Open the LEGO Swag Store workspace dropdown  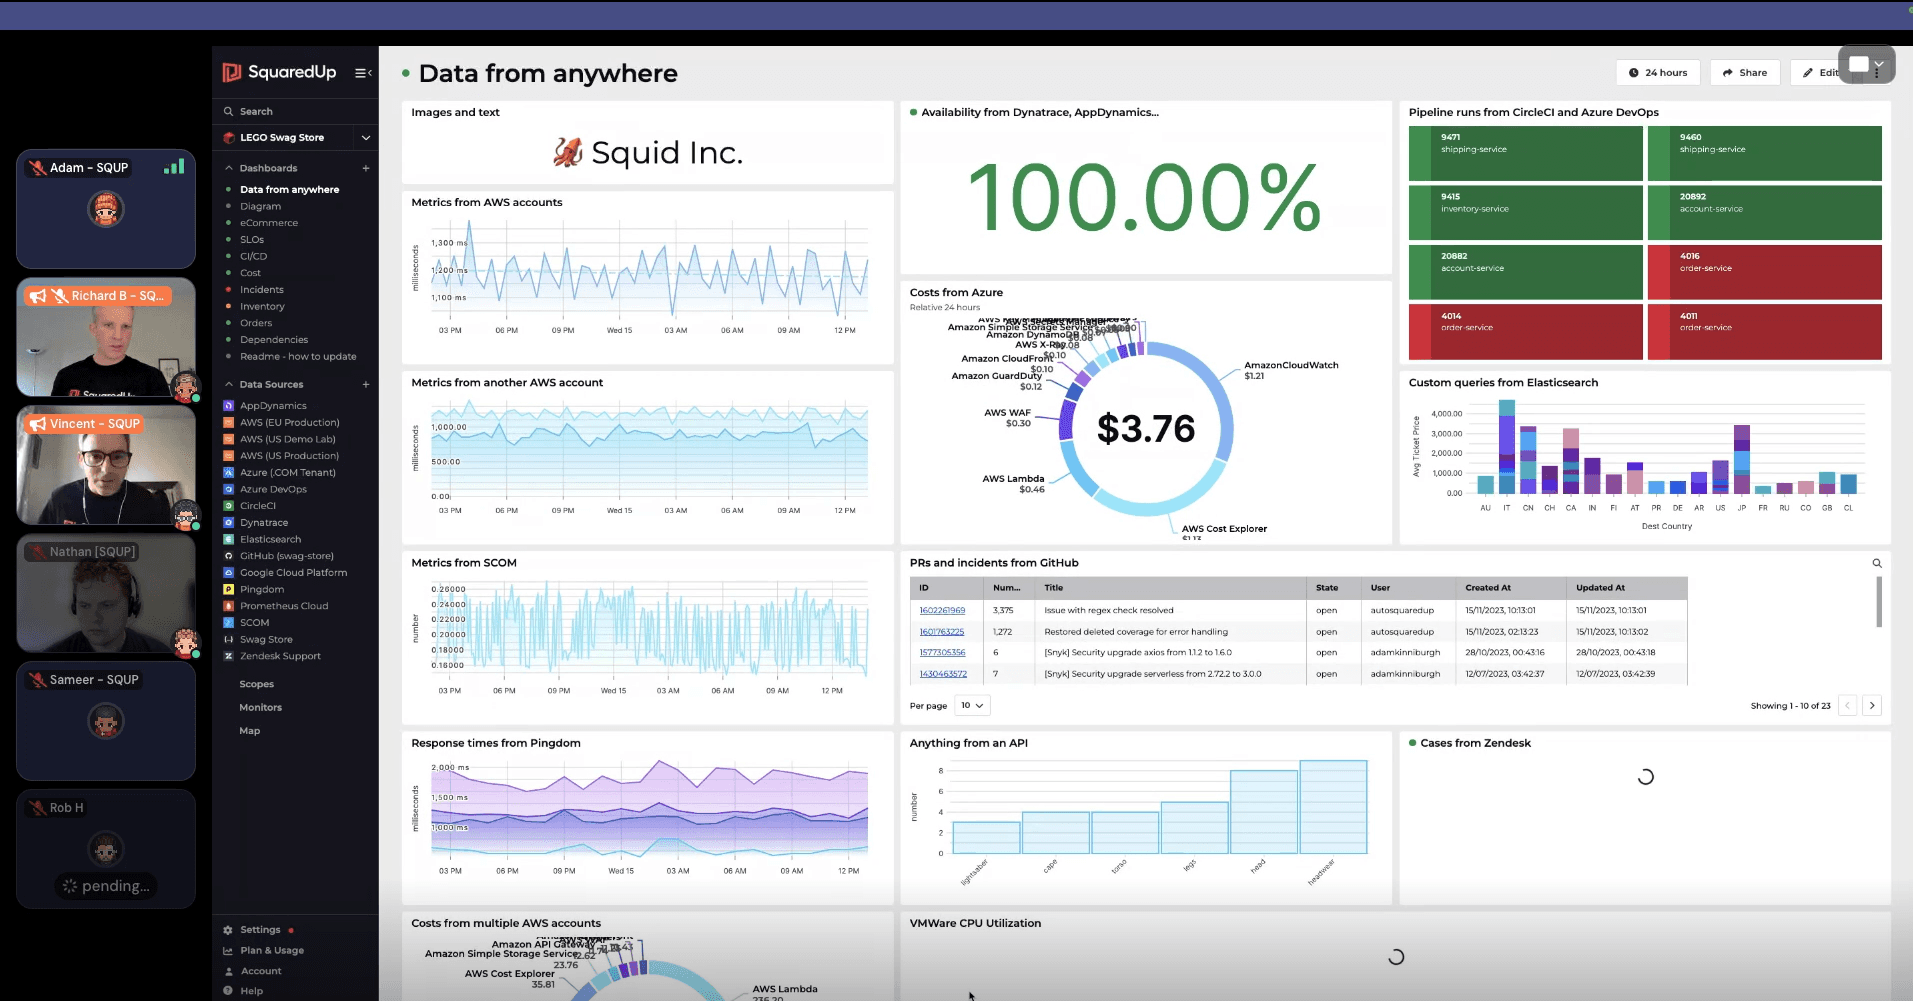[366, 138]
